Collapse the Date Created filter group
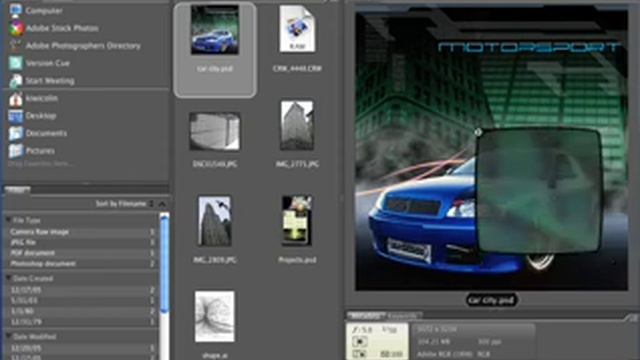 pos(8,278)
